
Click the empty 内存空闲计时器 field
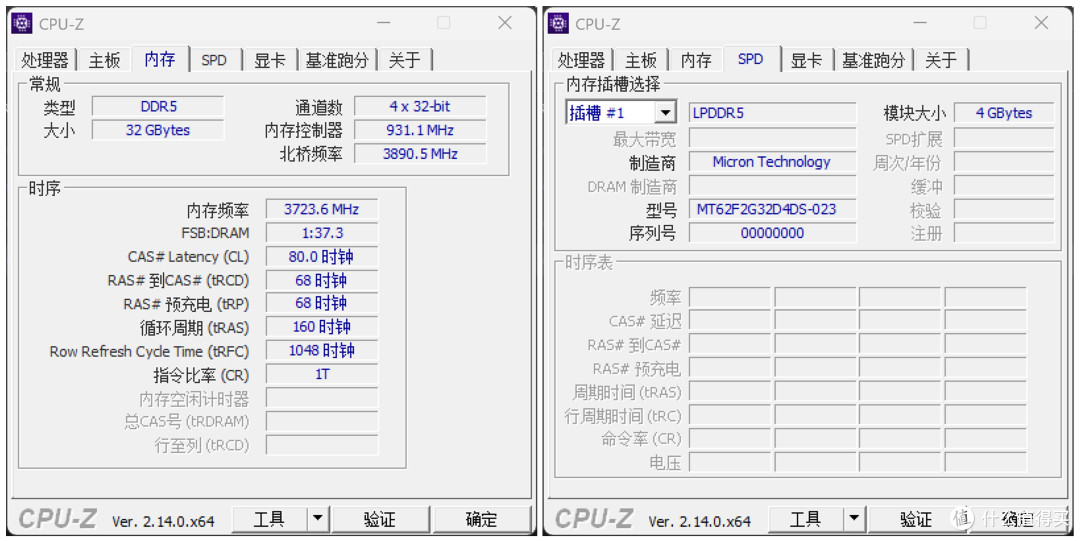click(x=322, y=398)
